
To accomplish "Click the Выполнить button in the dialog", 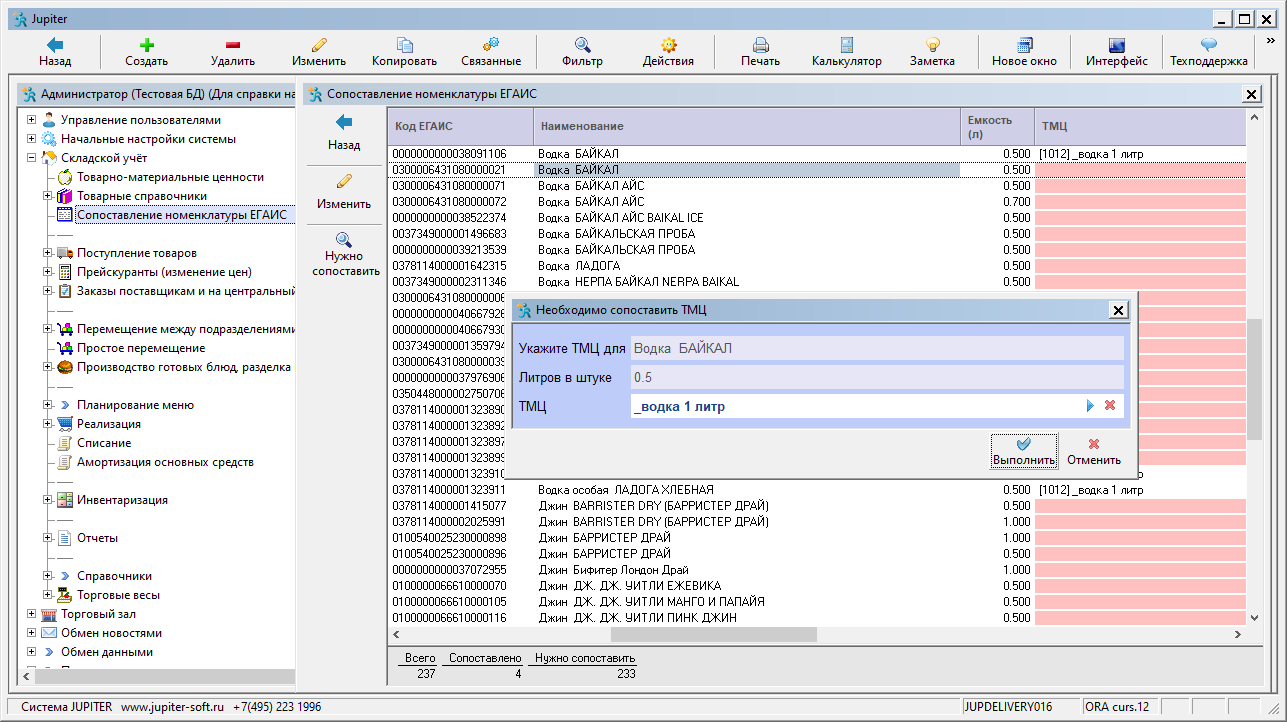I will point(1024,451).
